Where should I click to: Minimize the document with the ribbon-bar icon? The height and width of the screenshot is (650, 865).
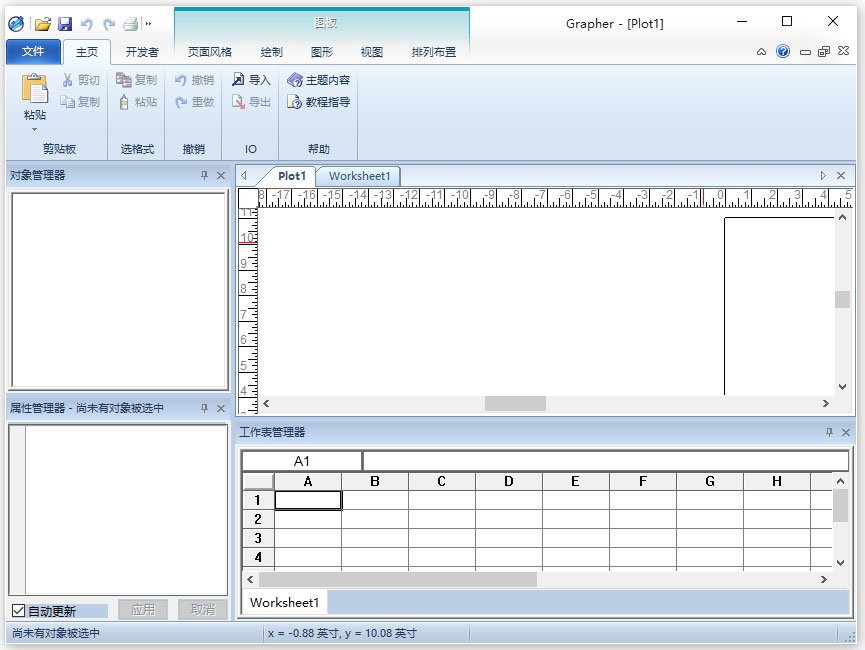point(805,52)
